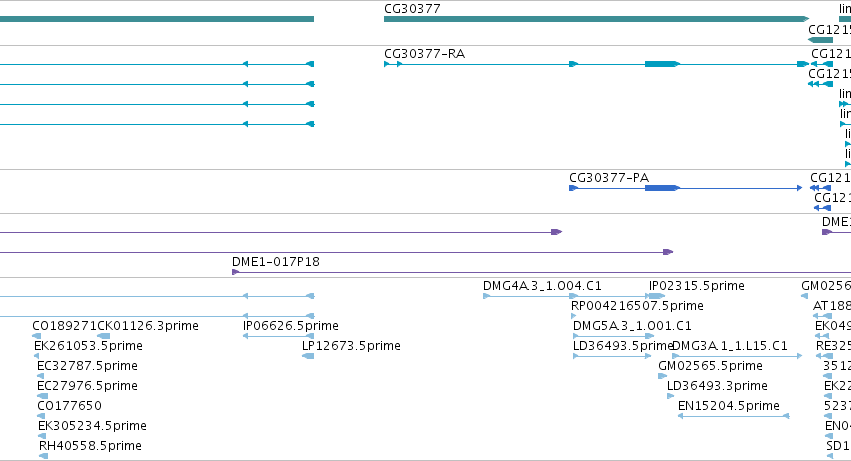Screen dimensions: 851x461
Task: Click the DMG3A.1_1.L15.C1 label
Action: (730, 346)
